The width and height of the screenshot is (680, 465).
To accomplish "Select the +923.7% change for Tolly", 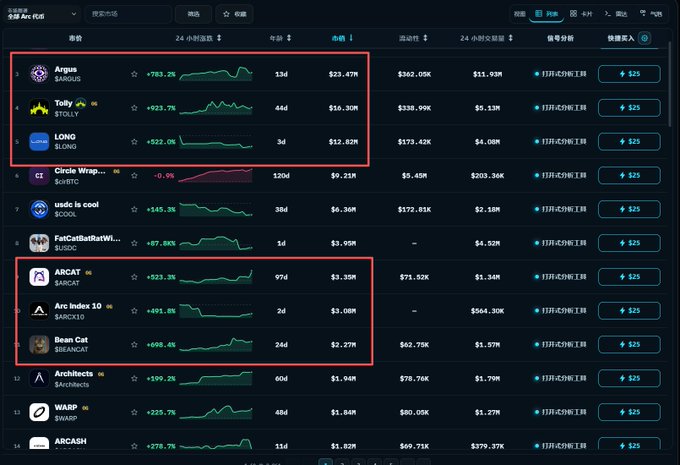I will pyautogui.click(x=161, y=108).
